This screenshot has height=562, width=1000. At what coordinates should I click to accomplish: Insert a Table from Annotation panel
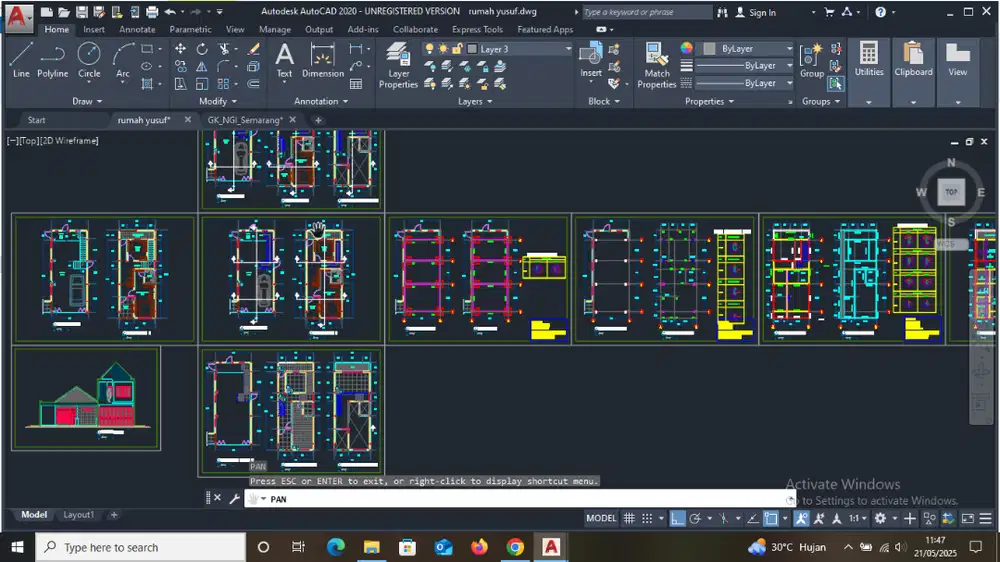click(x=356, y=84)
